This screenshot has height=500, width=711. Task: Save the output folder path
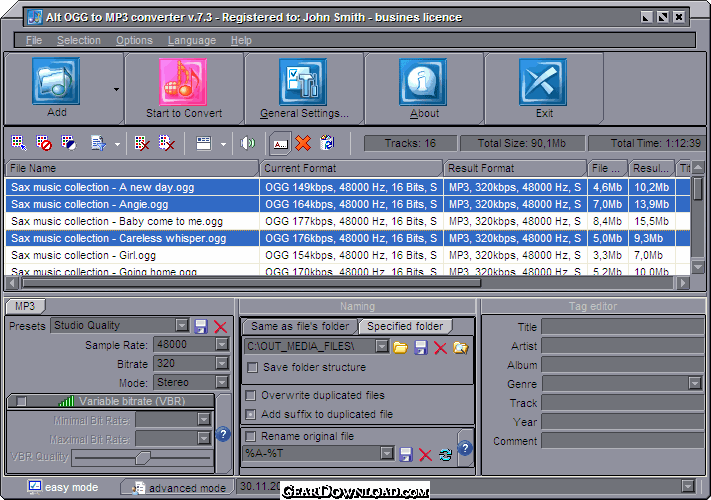(x=421, y=348)
